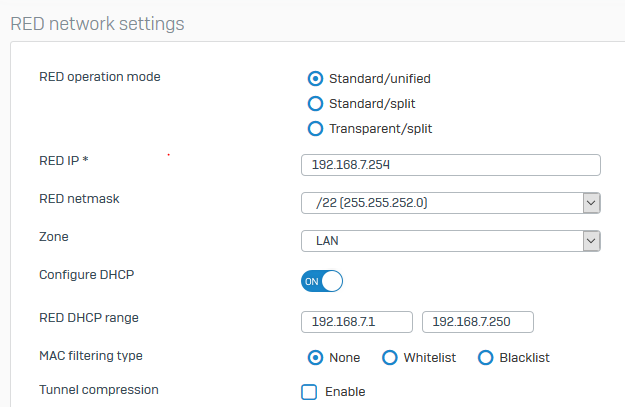Click the Zone dropdown arrow

coord(592,241)
